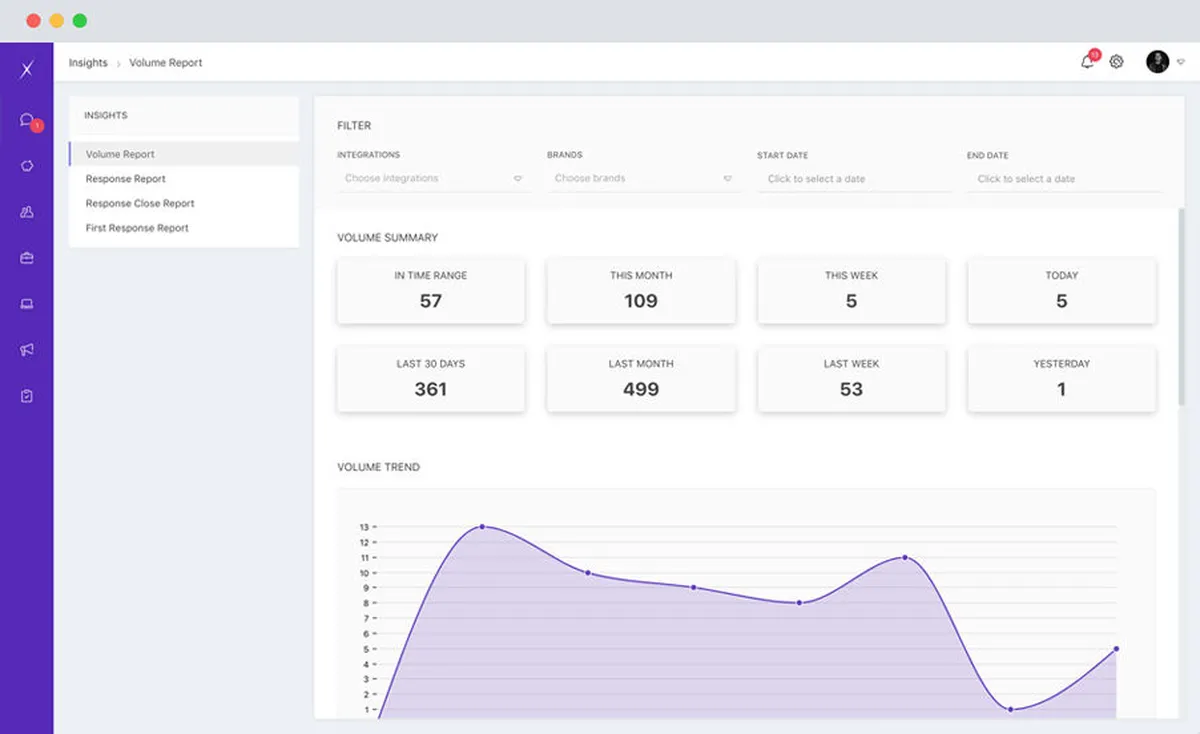Click the briefcase icon in the sidebar

click(27, 258)
